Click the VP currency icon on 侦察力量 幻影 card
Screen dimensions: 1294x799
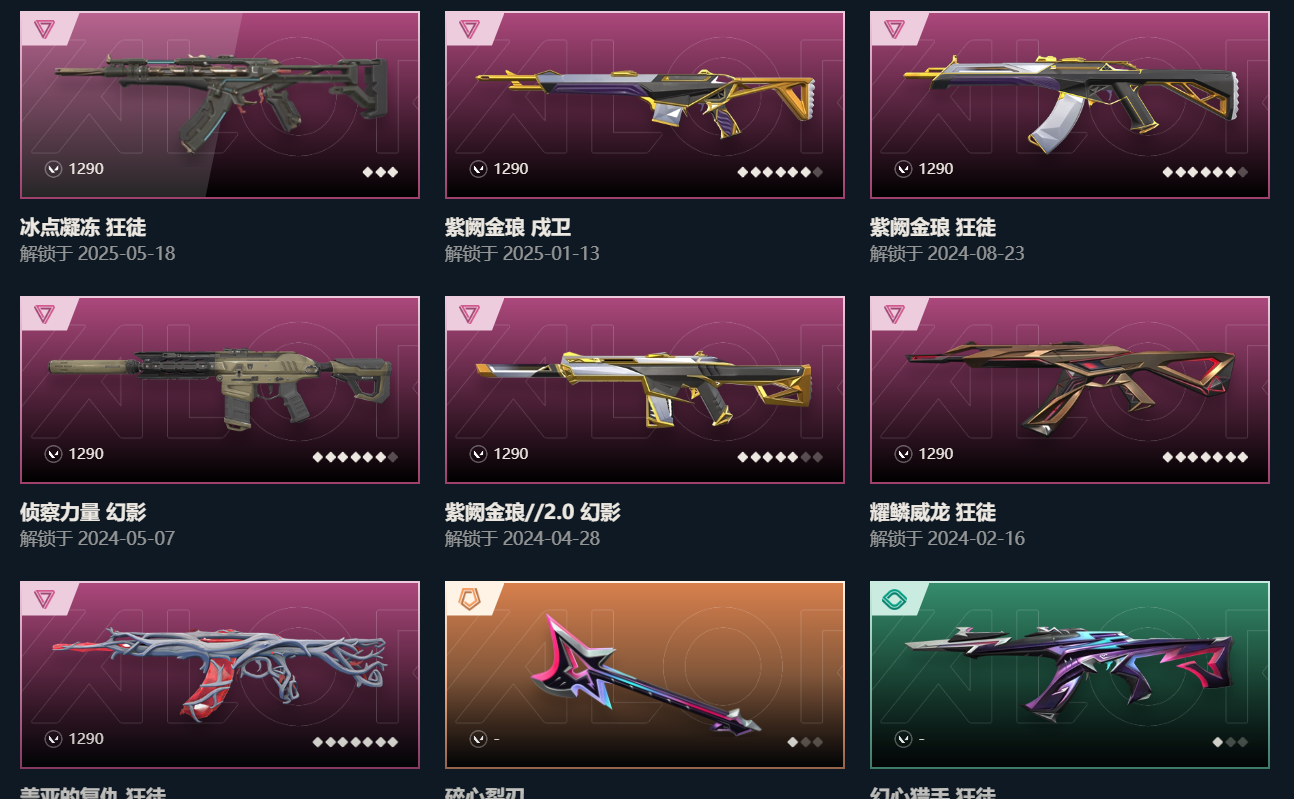coord(54,454)
